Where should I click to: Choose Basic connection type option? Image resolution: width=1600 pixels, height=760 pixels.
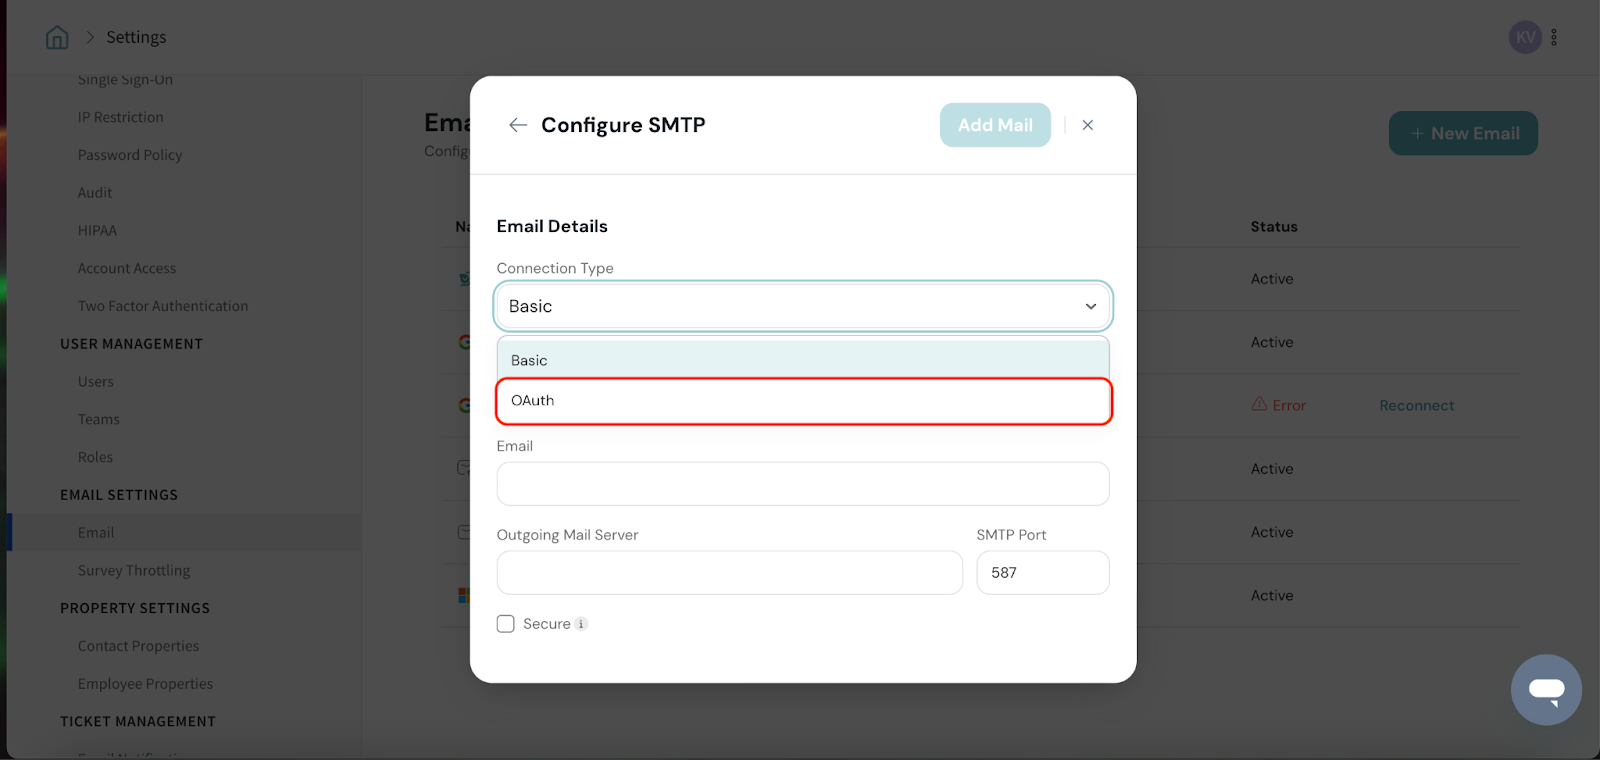[x=803, y=360]
